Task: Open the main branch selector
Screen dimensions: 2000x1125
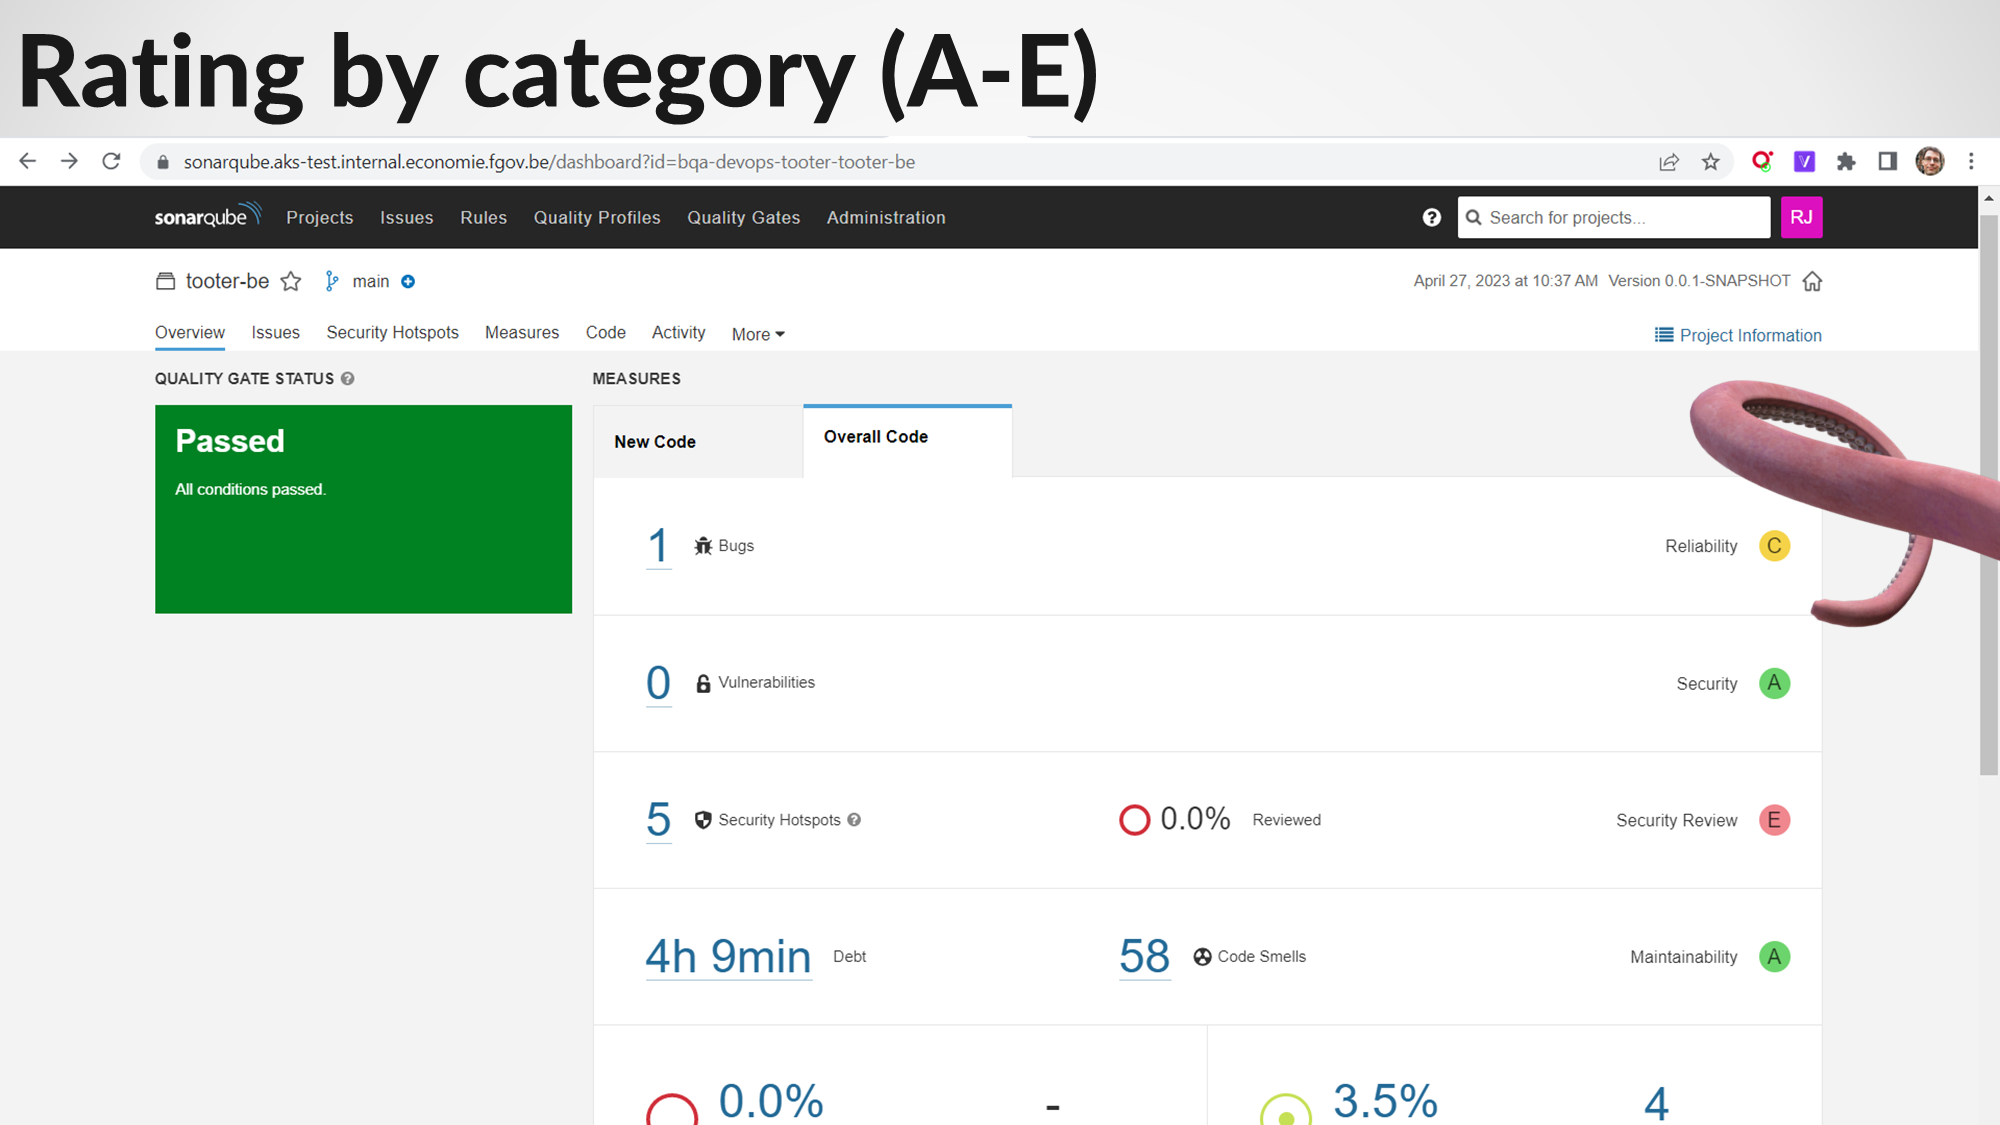Action: pyautogui.click(x=370, y=282)
